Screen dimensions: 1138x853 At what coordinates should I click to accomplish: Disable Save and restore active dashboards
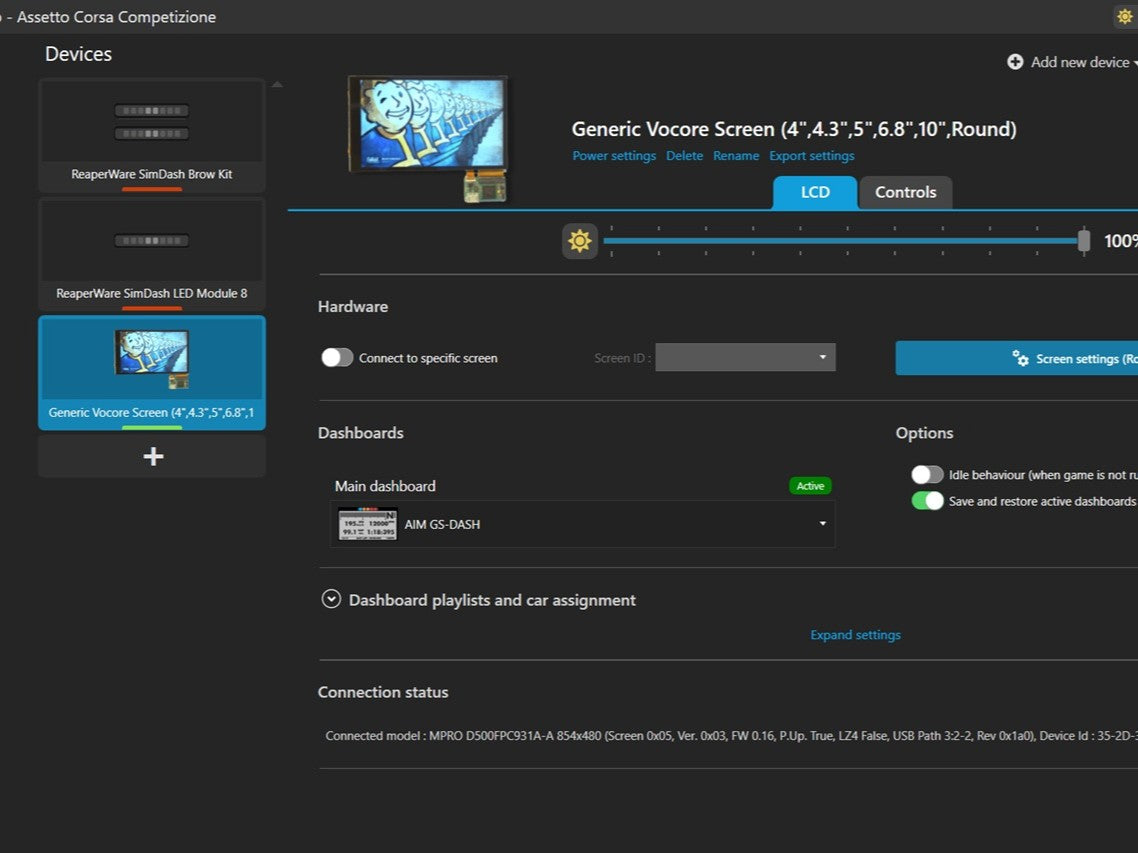[x=927, y=501]
